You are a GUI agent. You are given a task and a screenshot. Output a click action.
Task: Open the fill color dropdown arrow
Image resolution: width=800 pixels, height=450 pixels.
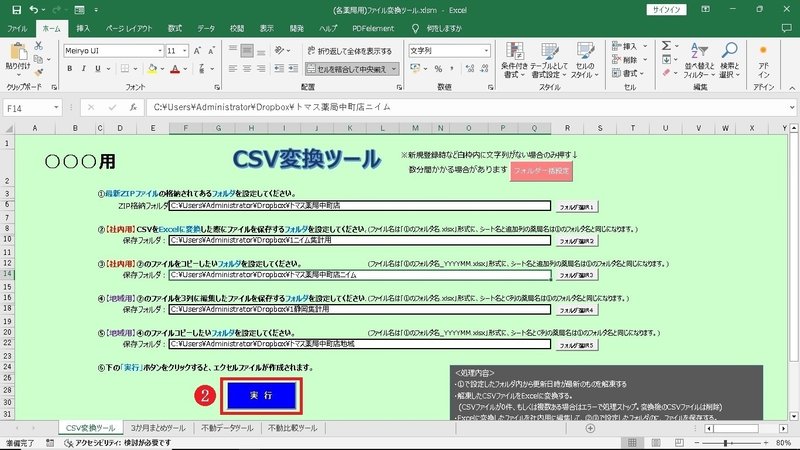[162, 68]
